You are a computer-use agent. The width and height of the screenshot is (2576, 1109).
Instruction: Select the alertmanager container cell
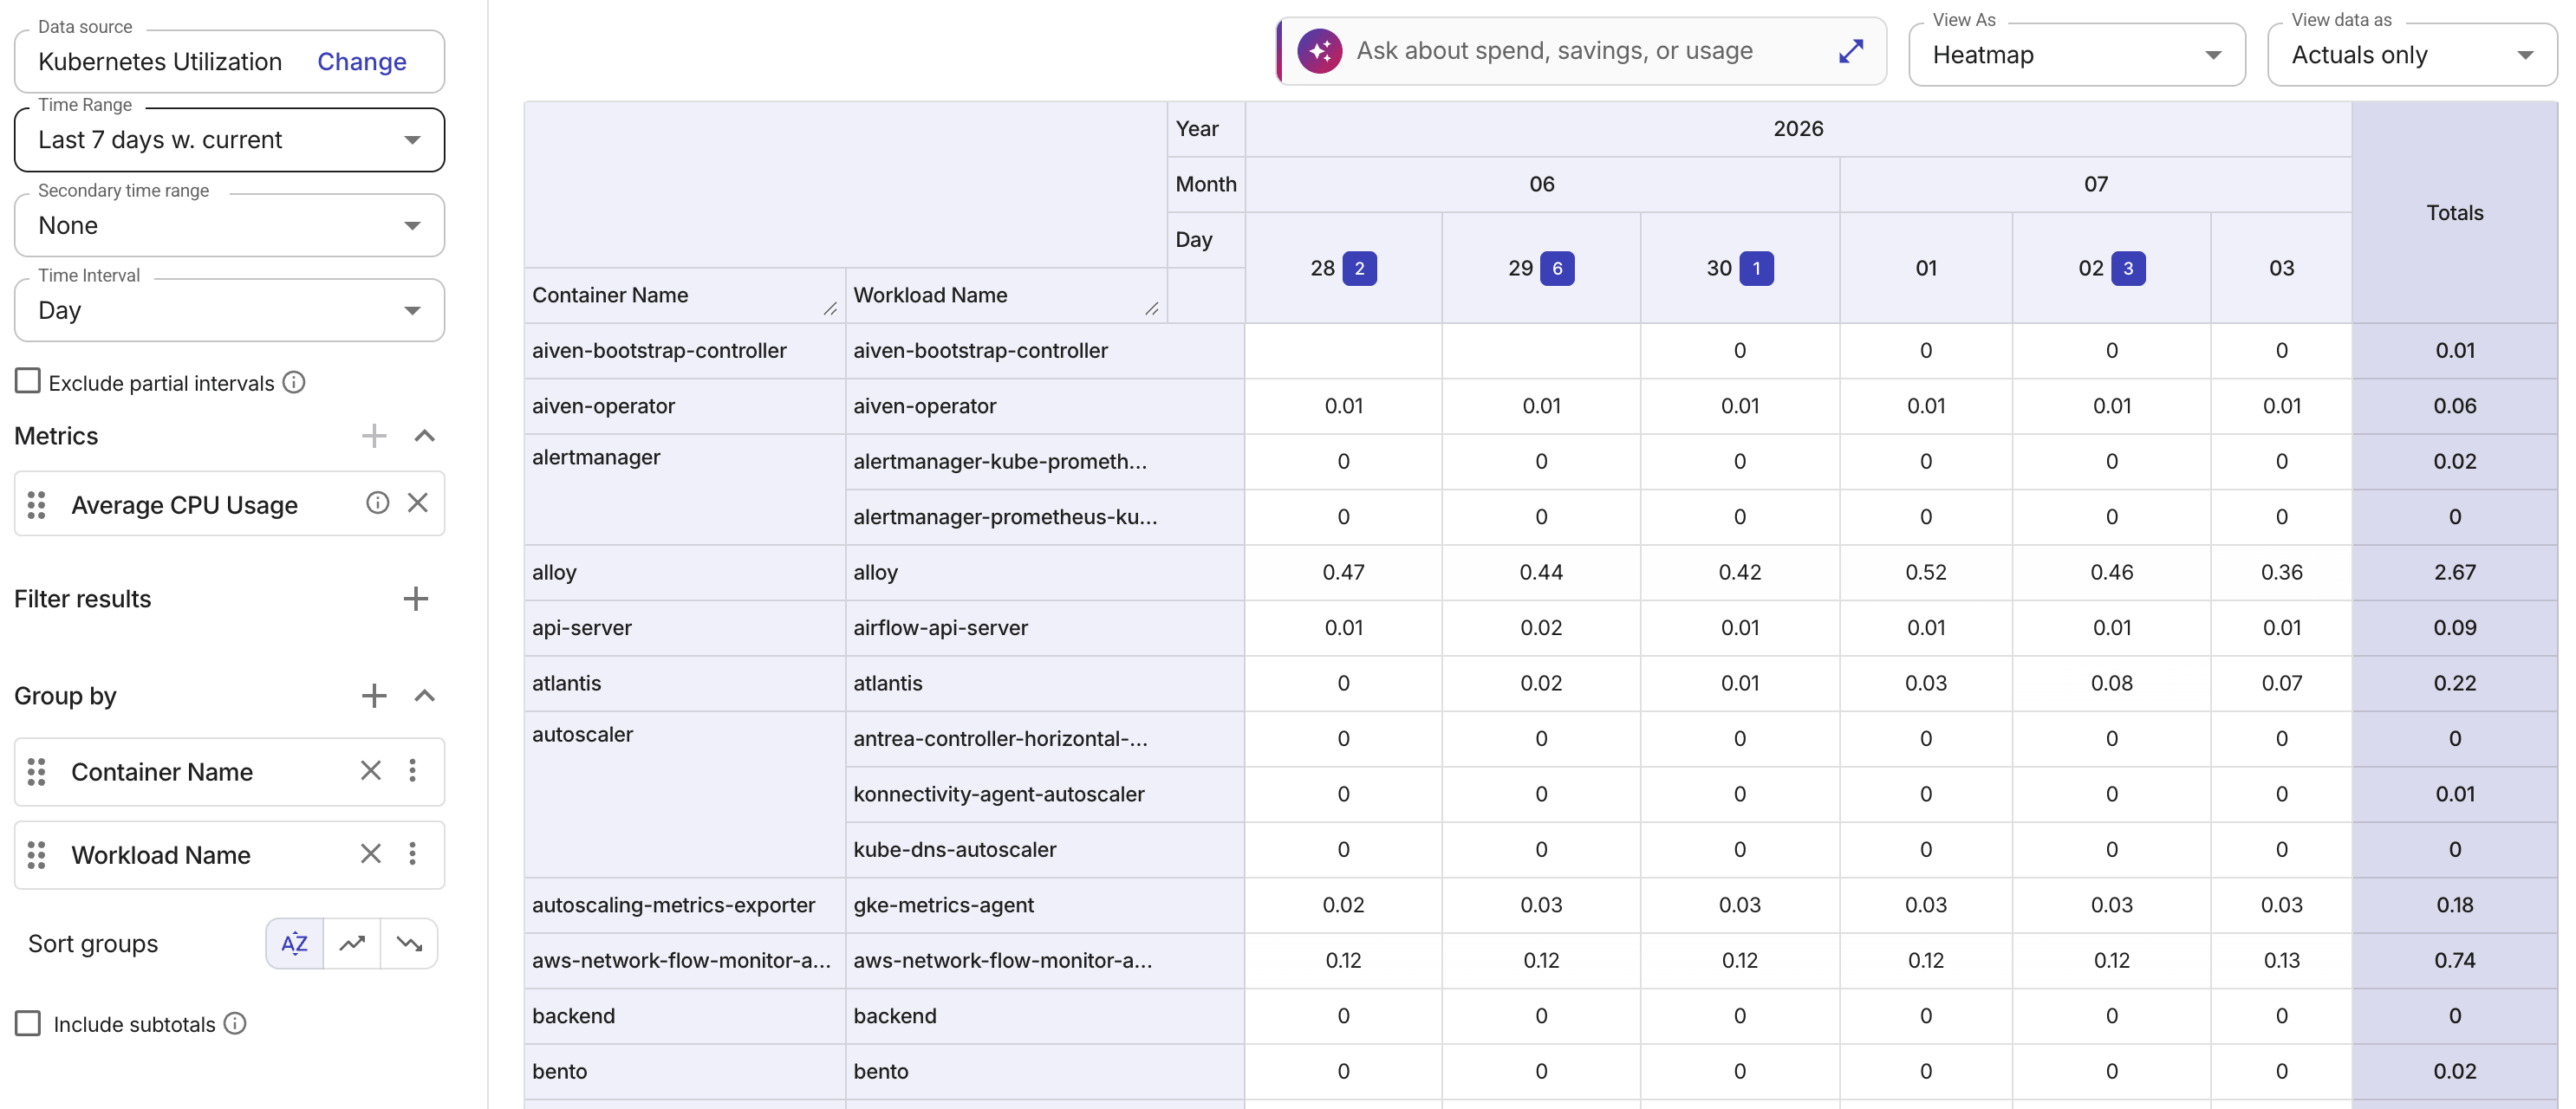[684, 490]
